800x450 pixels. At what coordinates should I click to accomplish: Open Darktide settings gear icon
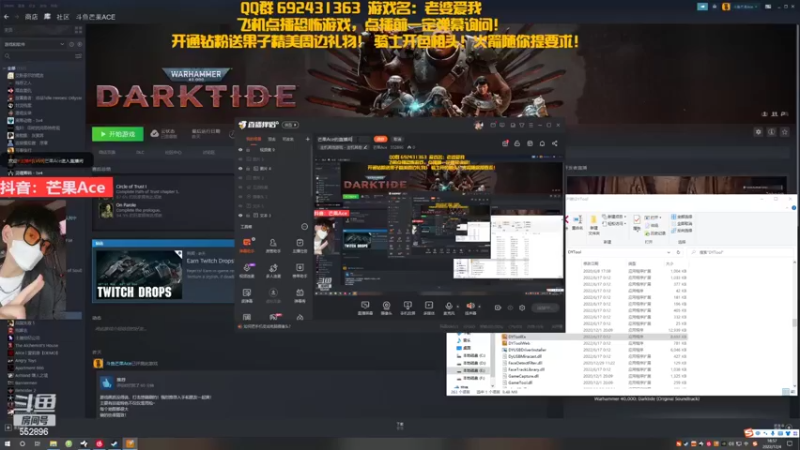coord(758,132)
